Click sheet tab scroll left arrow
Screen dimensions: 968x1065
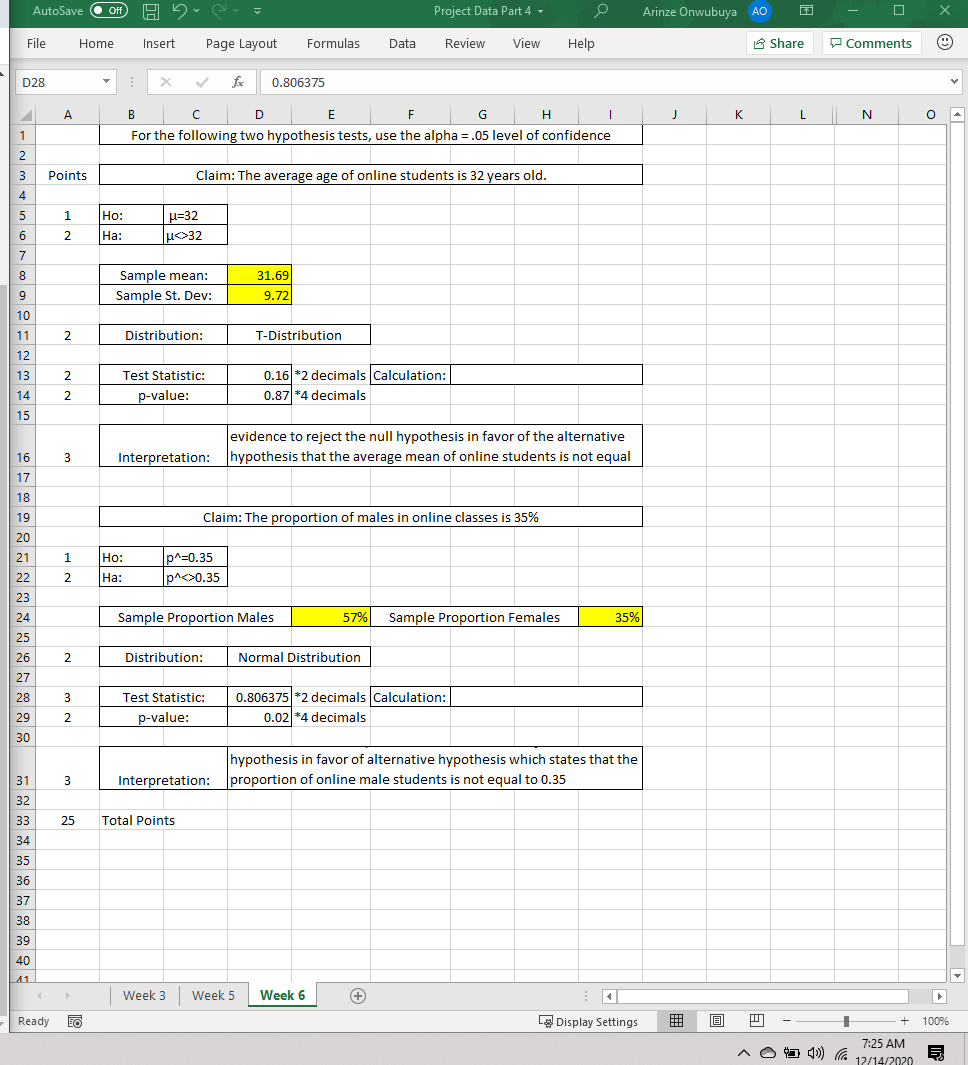click(39, 996)
